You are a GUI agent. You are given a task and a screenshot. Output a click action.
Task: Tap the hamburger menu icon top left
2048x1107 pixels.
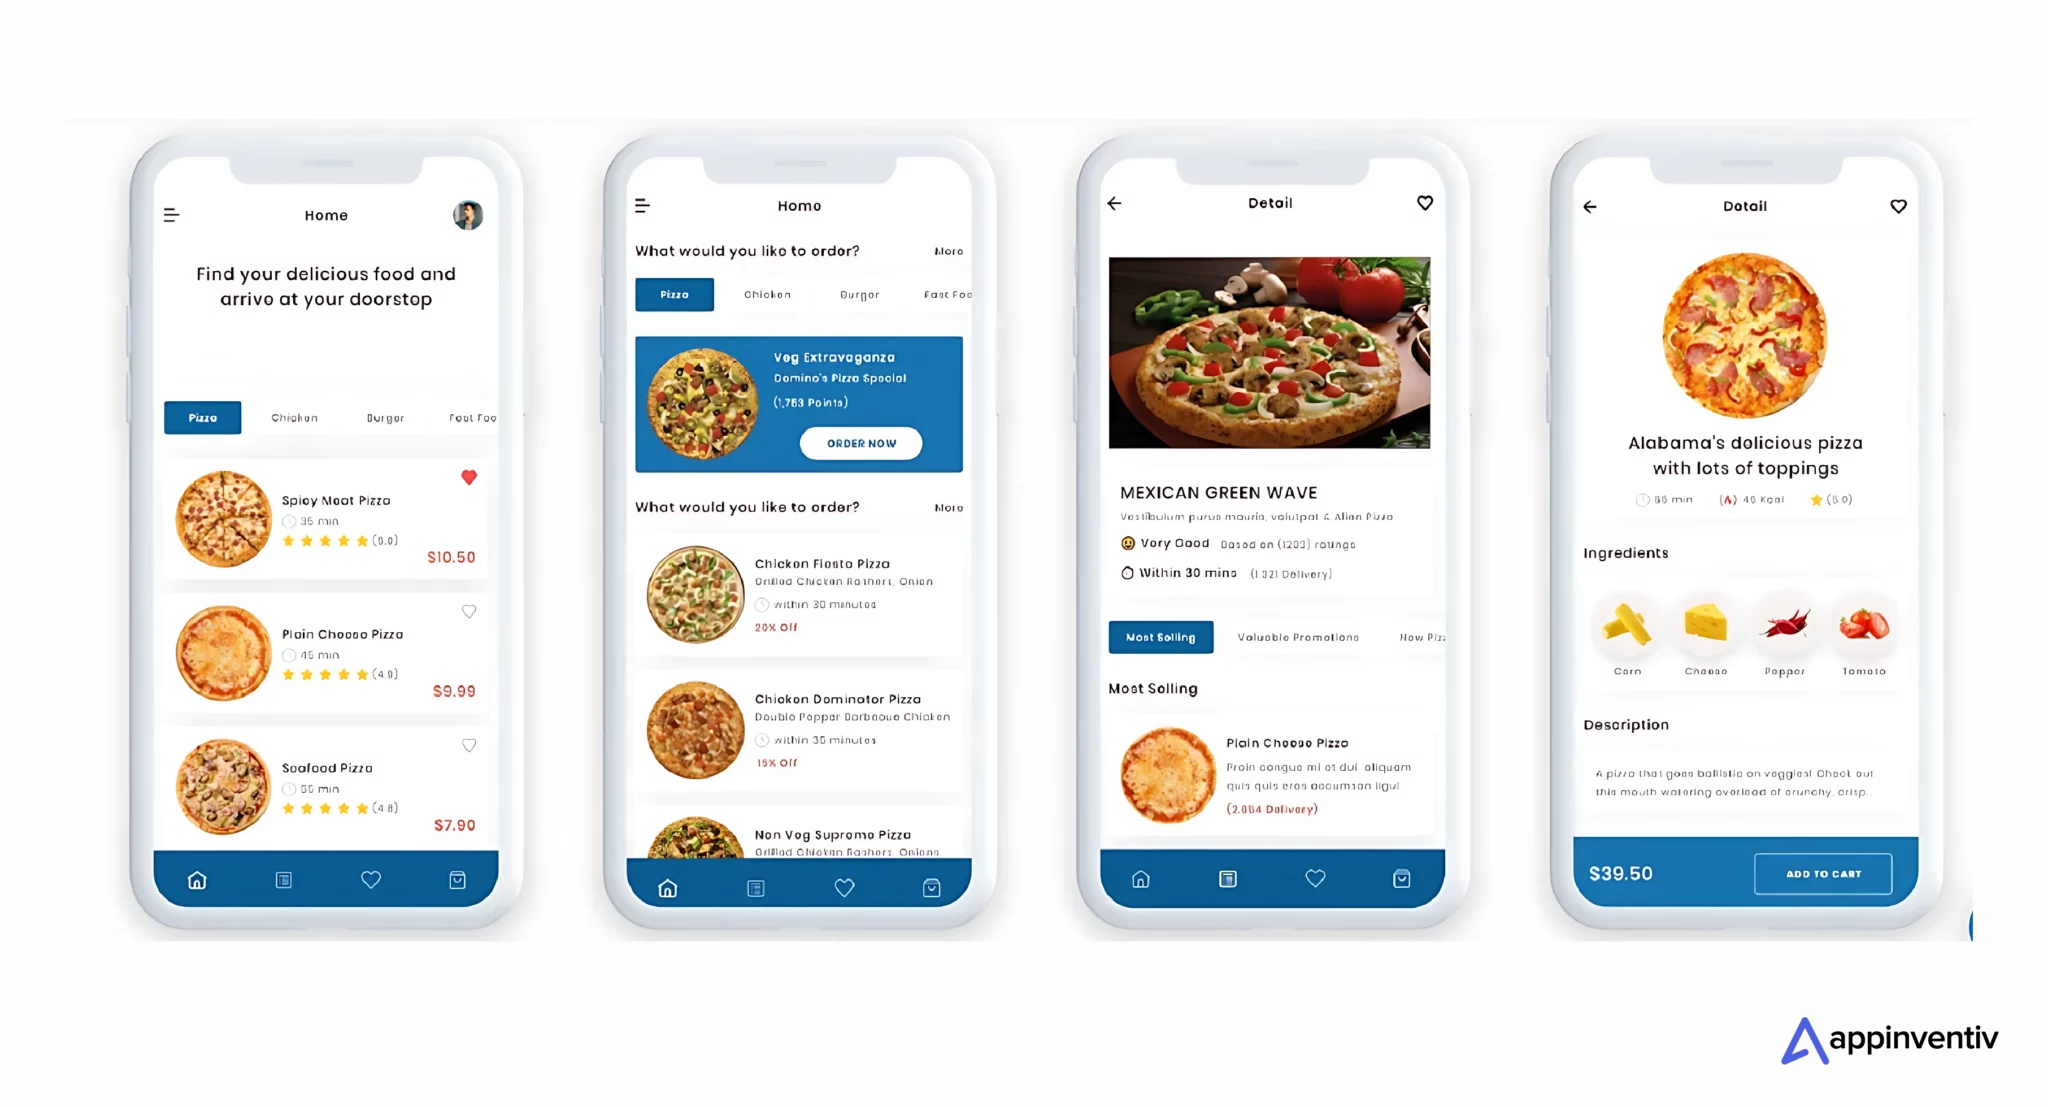[172, 213]
